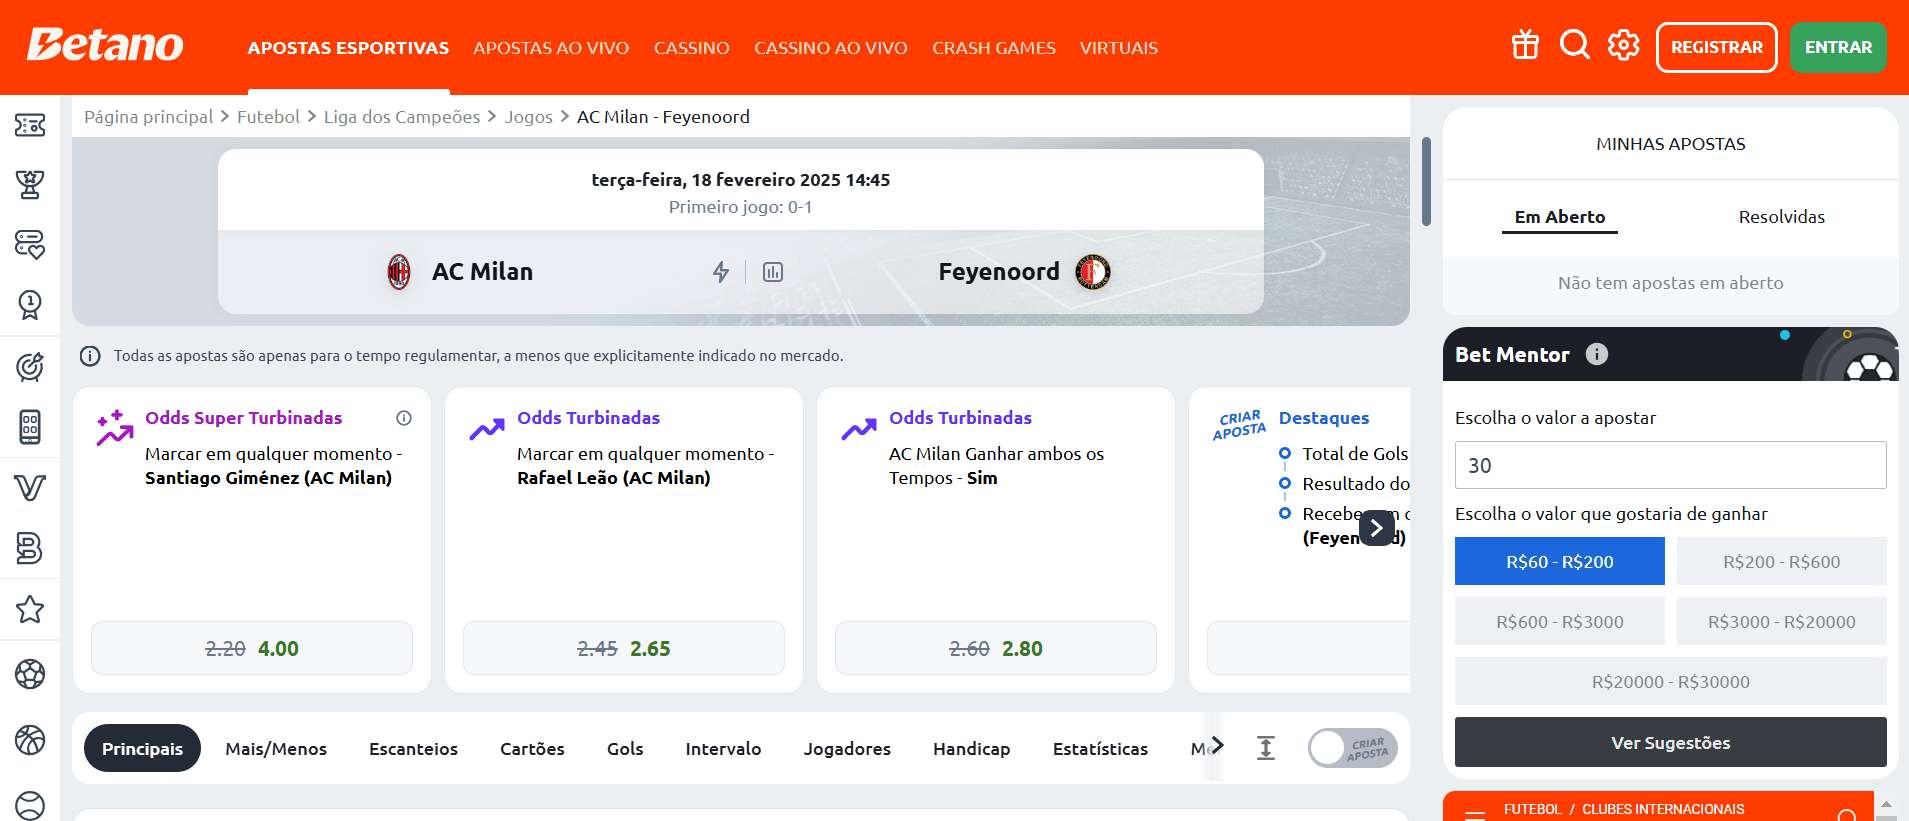Select the Estatísticas market tab
Screen dimensions: 1909x821
pyautogui.click(x=1100, y=748)
